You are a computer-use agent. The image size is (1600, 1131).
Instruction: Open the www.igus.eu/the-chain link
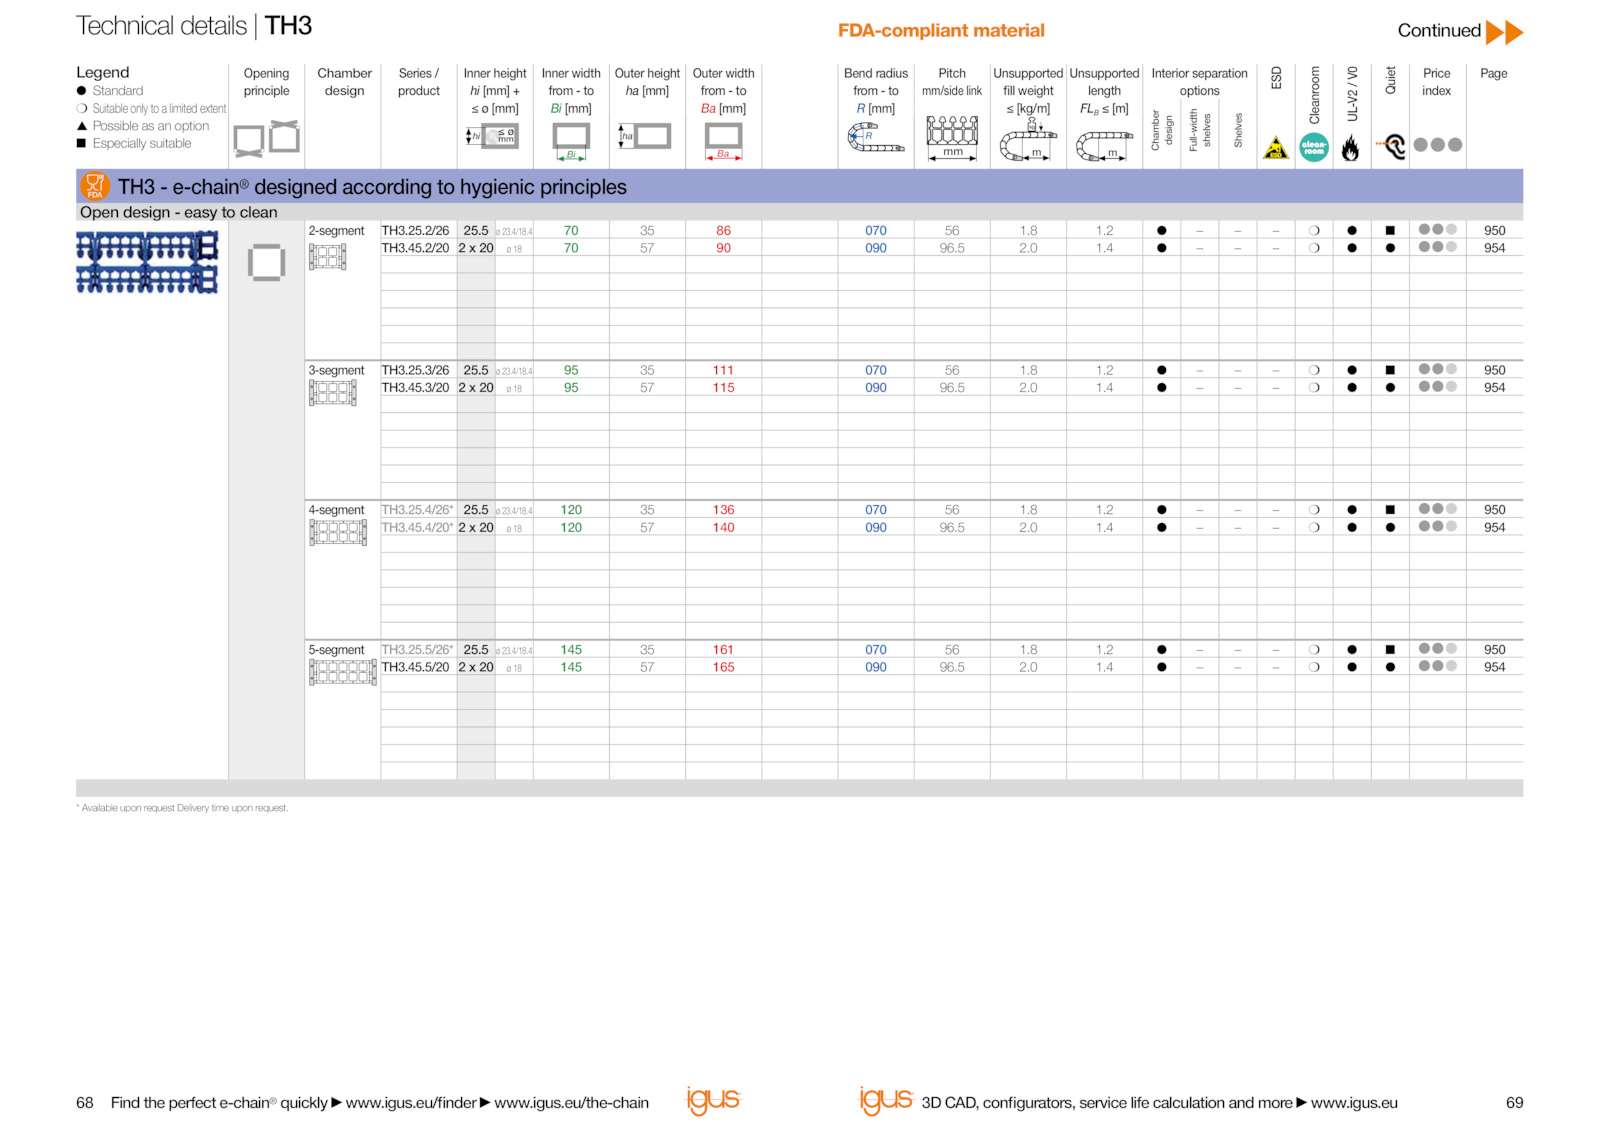click(x=571, y=1103)
